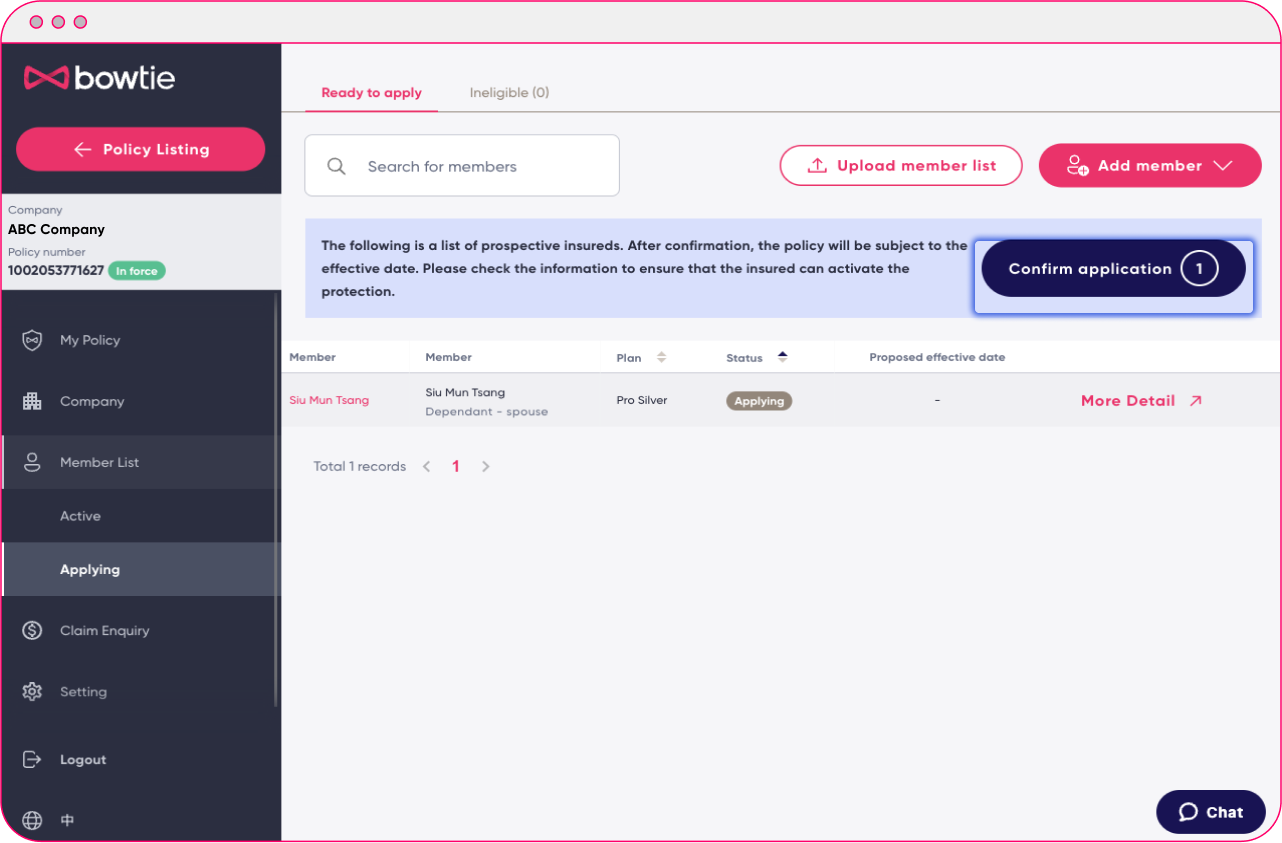Click policy number 1002053771627
This screenshot has width=1282, height=843.
[x=56, y=270]
